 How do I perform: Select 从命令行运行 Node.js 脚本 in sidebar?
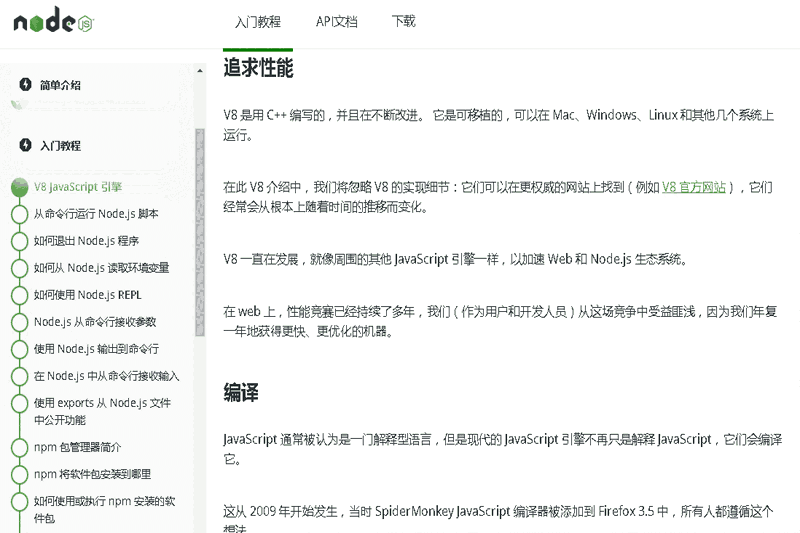96,214
